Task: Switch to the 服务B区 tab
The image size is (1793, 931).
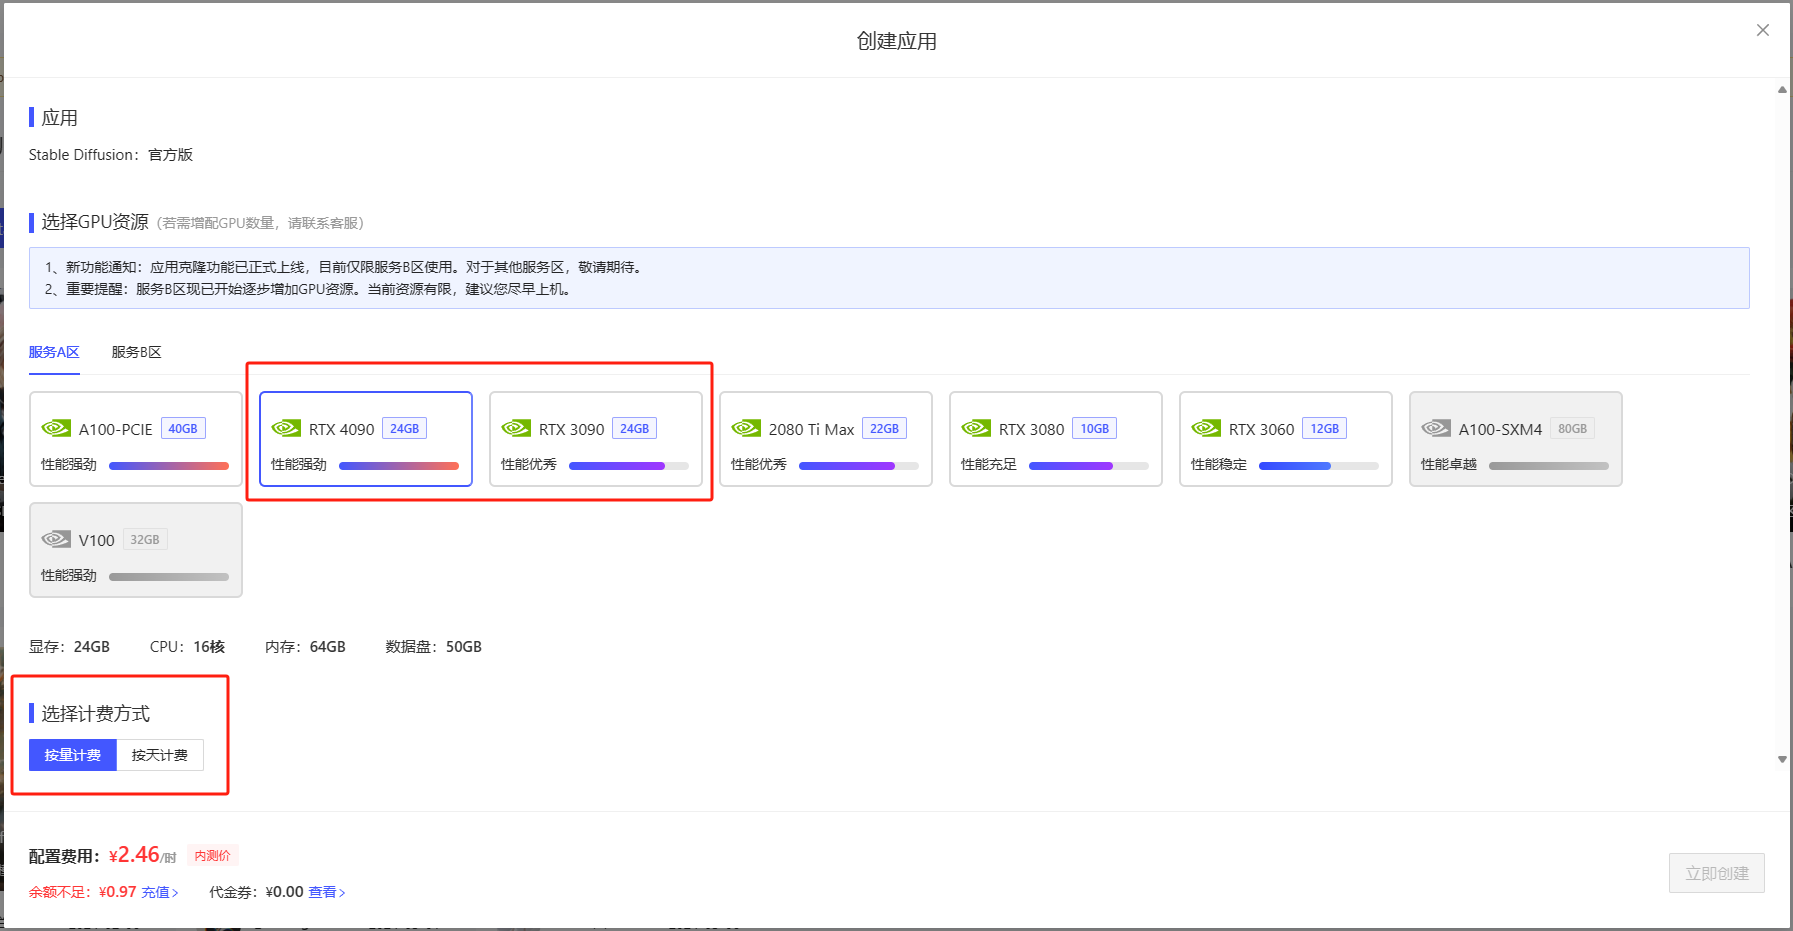Action: point(136,352)
